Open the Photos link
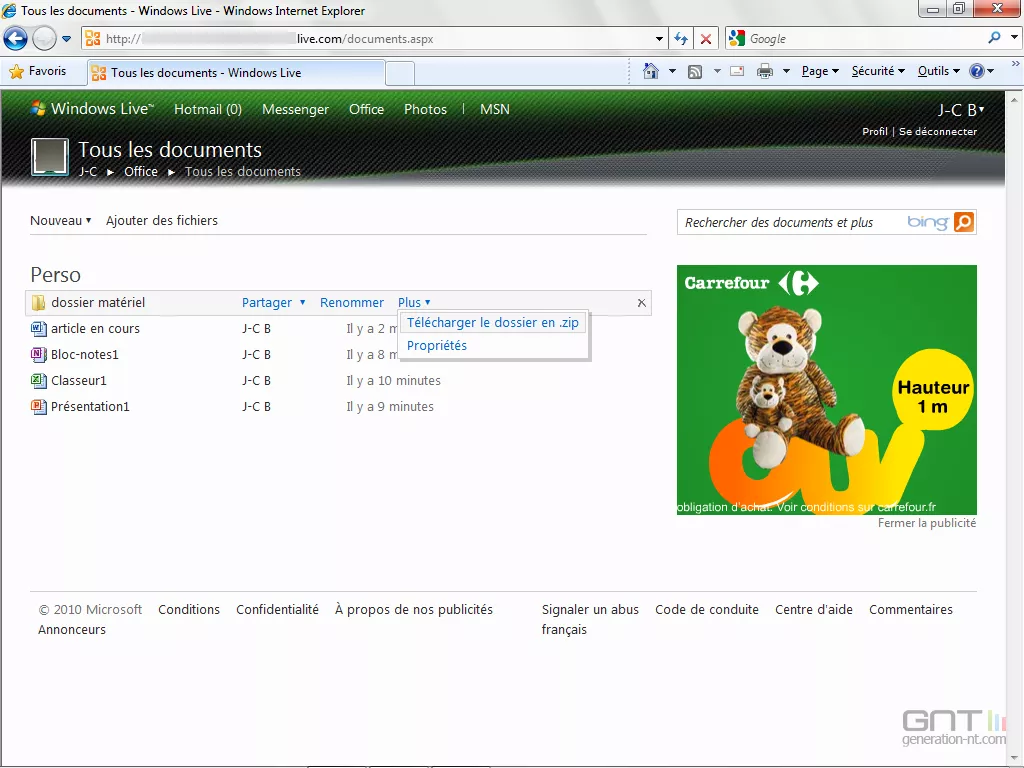 425,110
